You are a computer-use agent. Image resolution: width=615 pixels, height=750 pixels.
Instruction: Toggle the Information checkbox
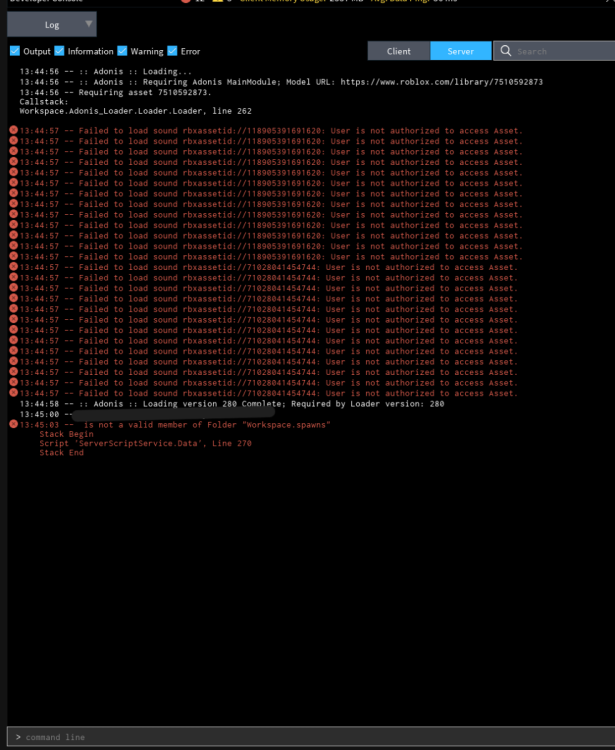pos(59,51)
